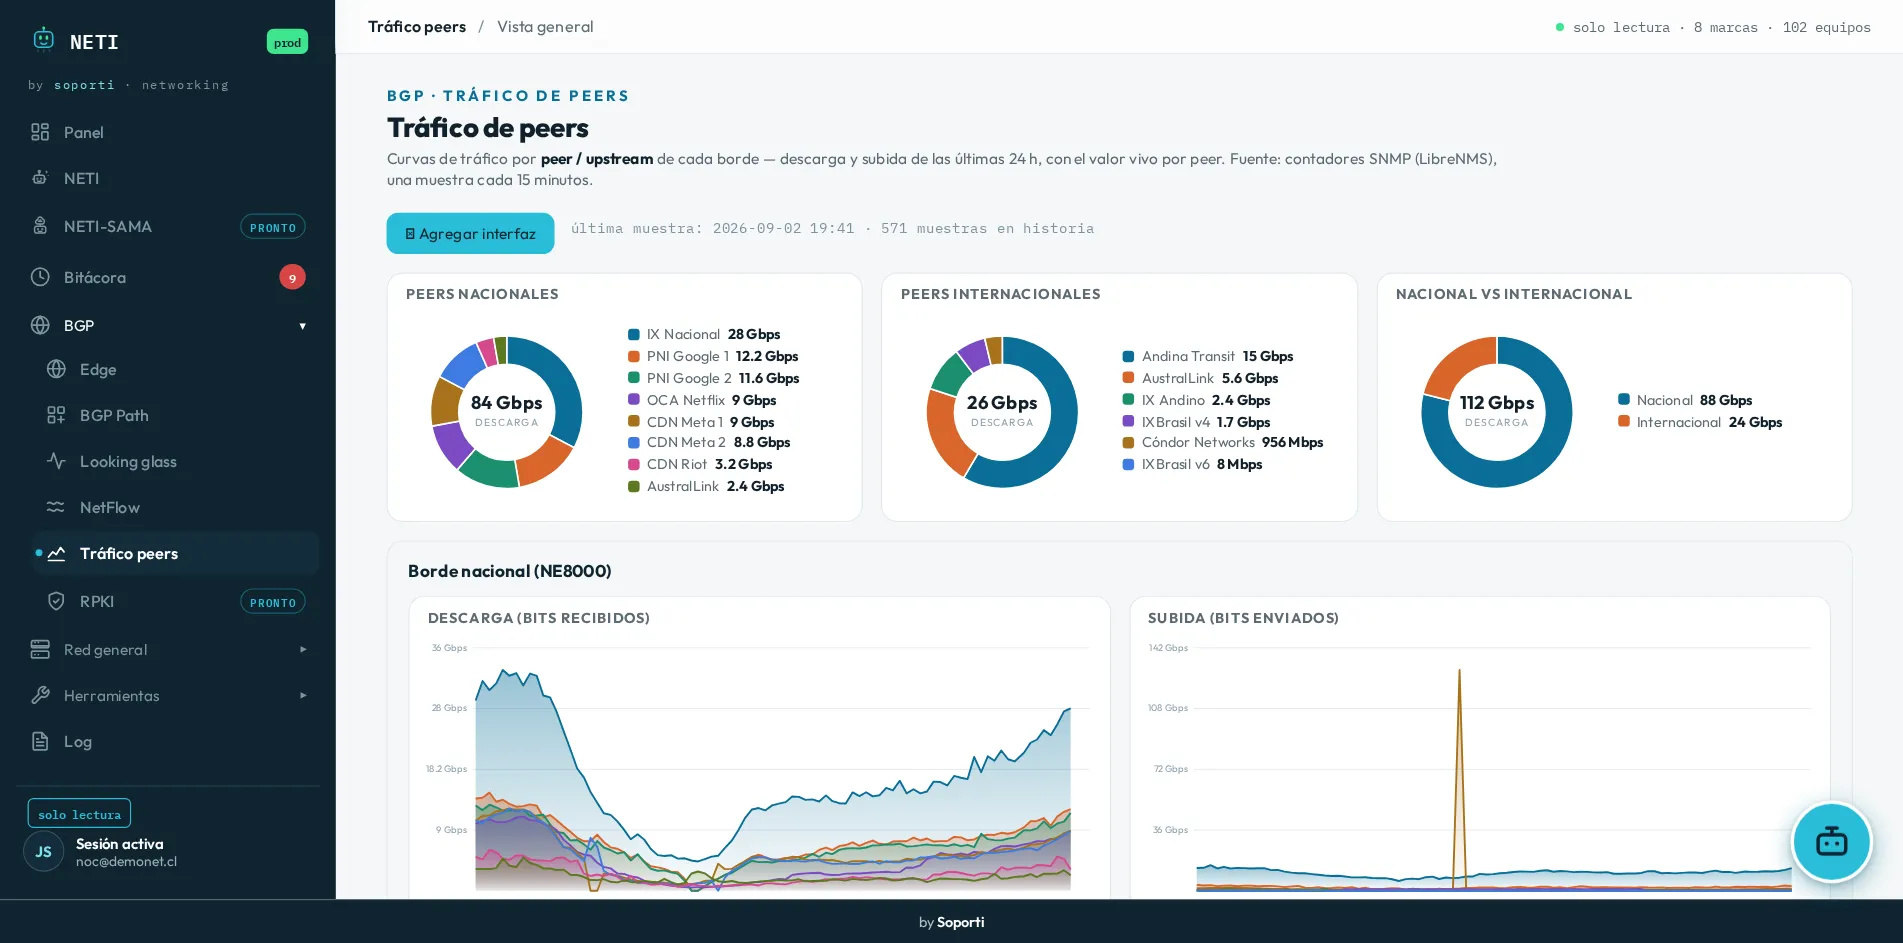Image resolution: width=1903 pixels, height=943 pixels.
Task: Click the Looking glass pulse icon
Action: coord(56,461)
